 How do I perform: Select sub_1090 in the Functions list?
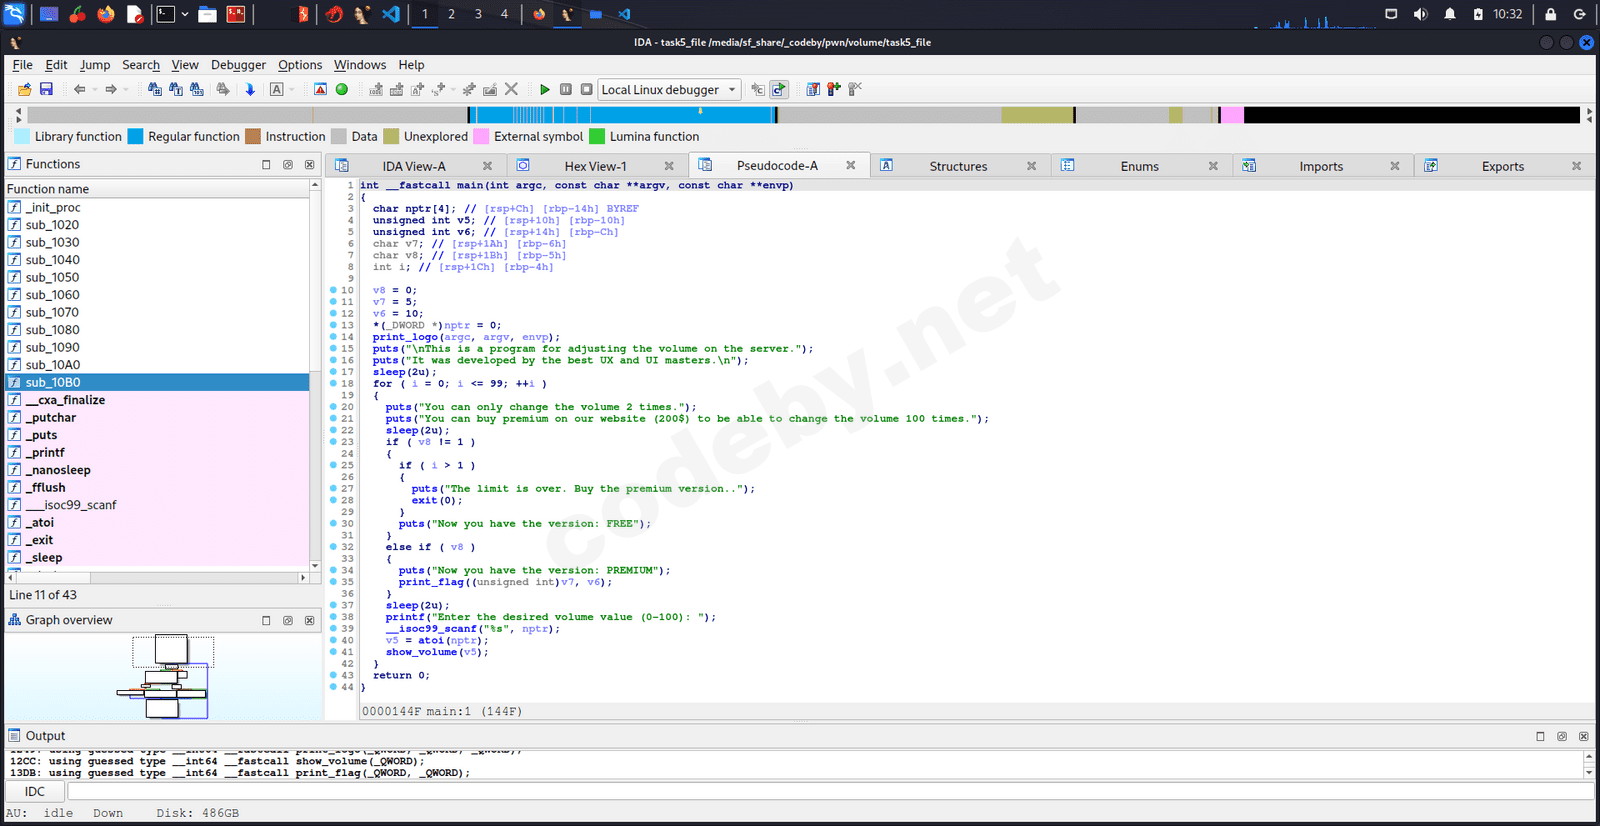coord(52,347)
